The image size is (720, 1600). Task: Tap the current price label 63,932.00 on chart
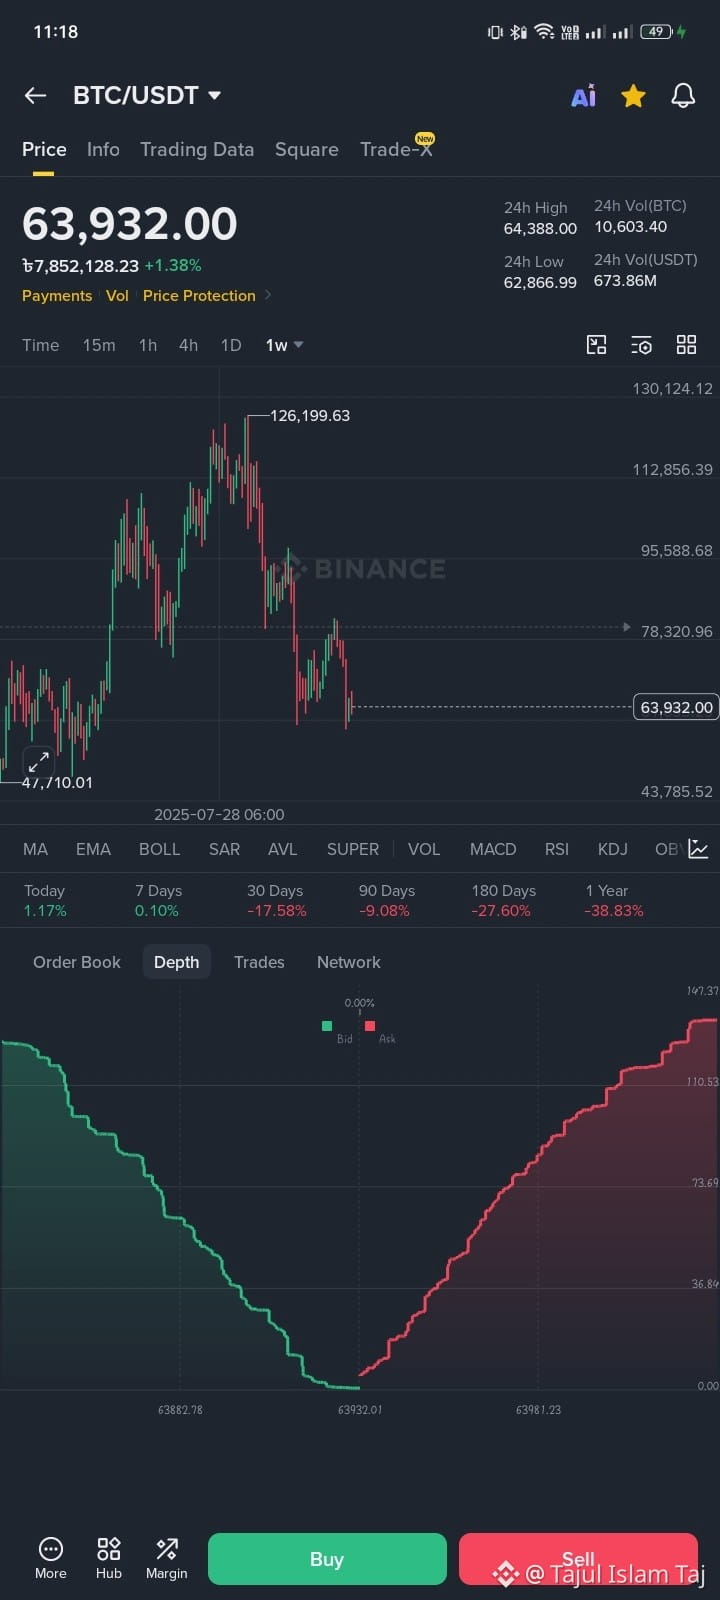tap(676, 707)
